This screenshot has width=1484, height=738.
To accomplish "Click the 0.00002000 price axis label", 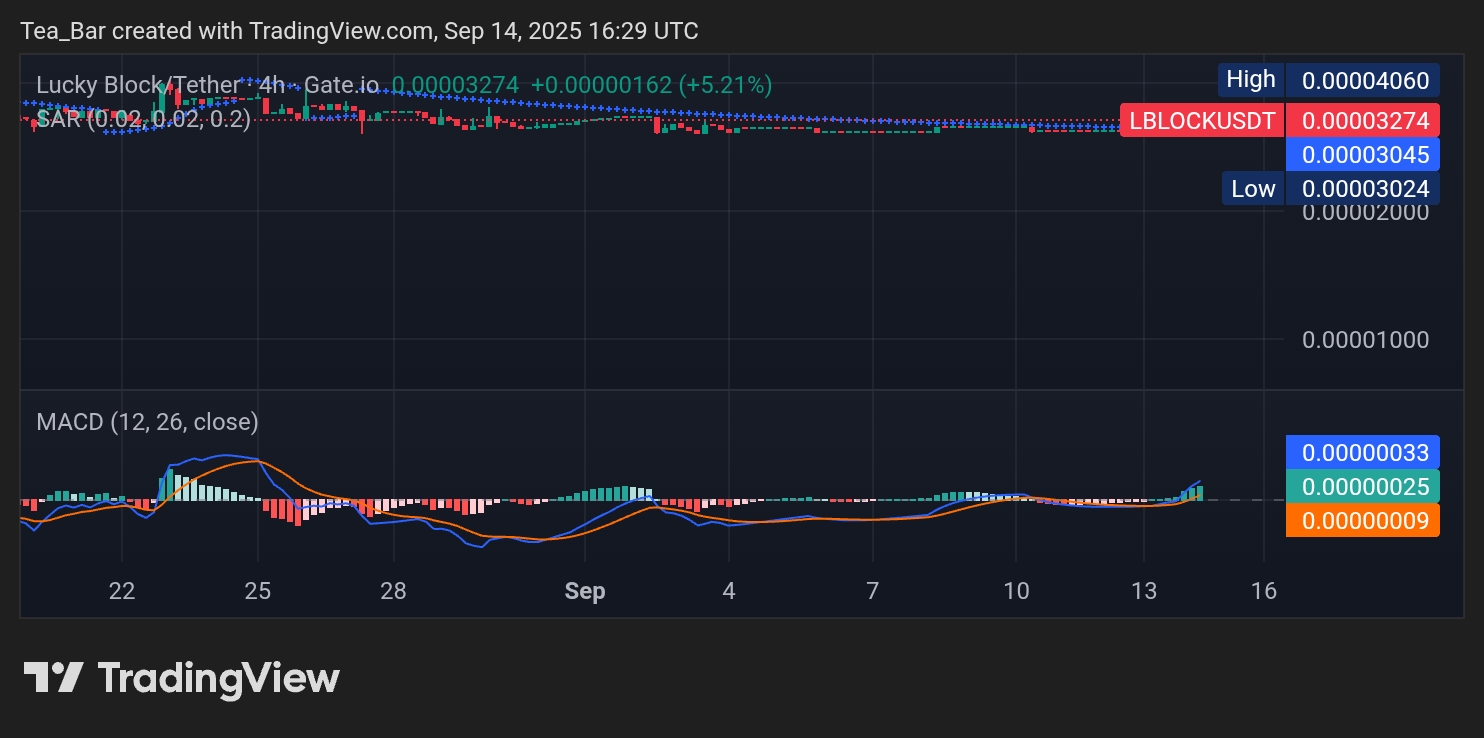I will point(1365,212).
